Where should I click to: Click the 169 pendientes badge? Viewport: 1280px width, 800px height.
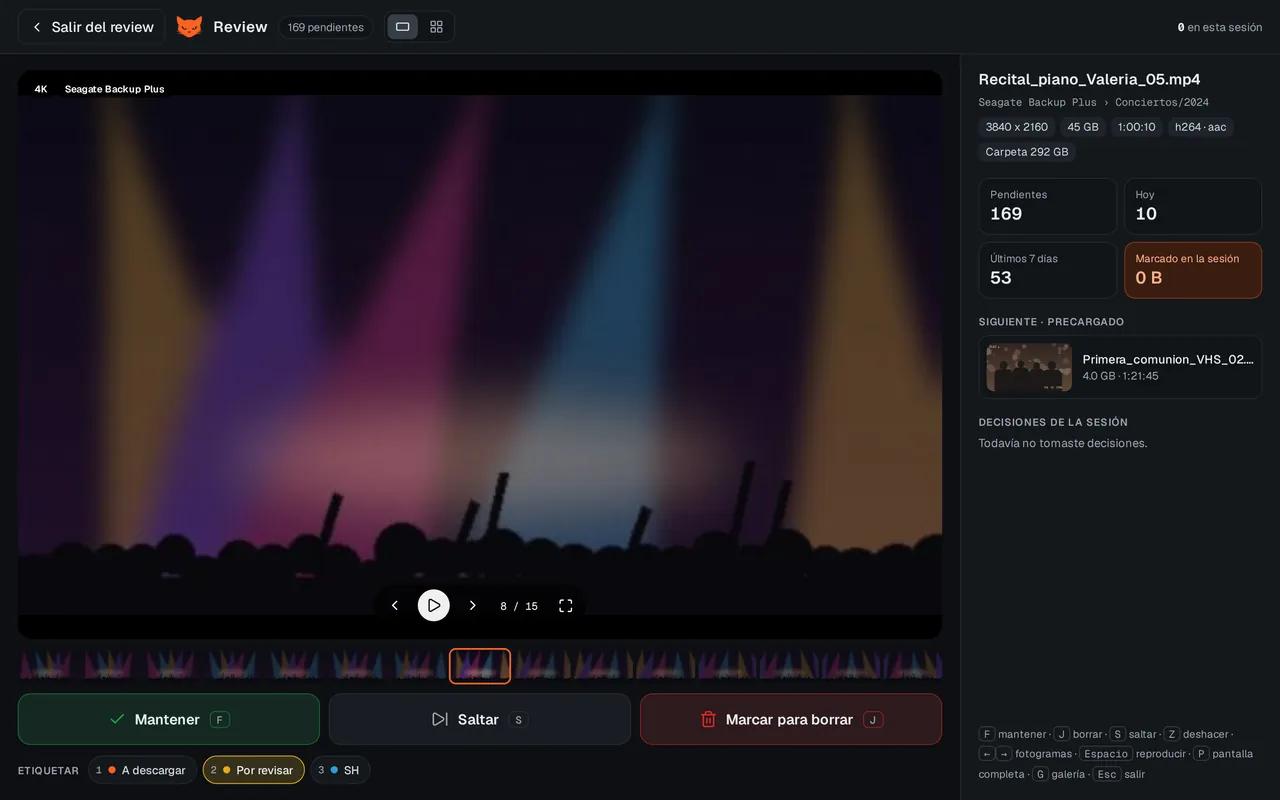(x=326, y=27)
